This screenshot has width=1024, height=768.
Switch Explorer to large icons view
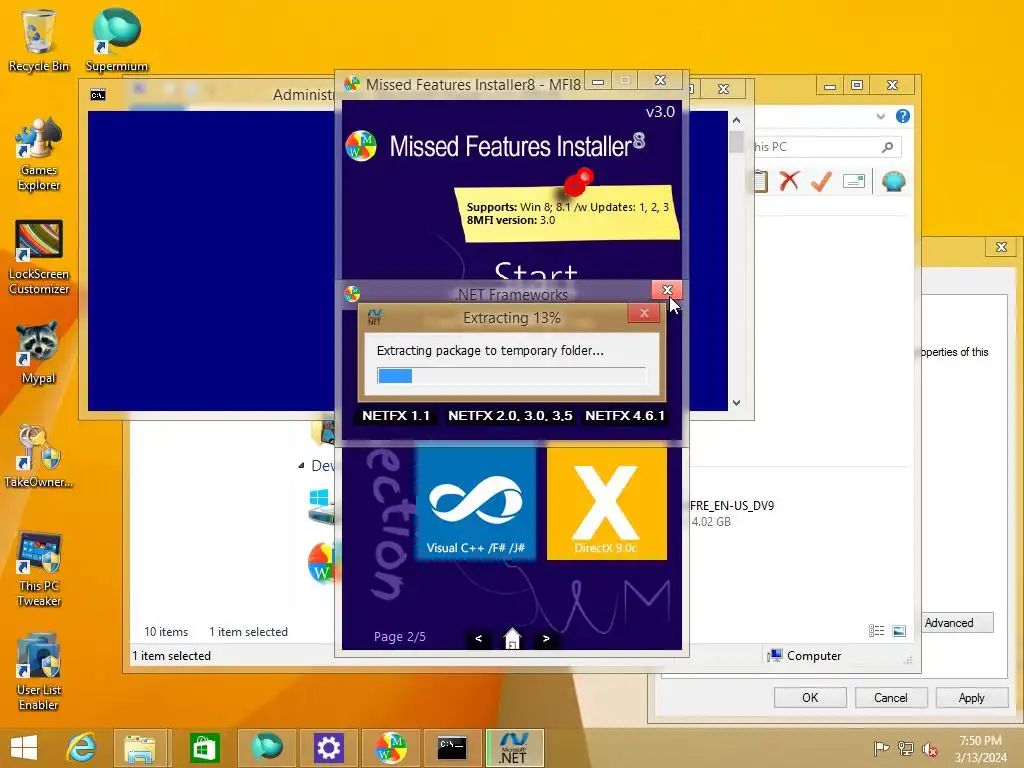click(x=899, y=630)
